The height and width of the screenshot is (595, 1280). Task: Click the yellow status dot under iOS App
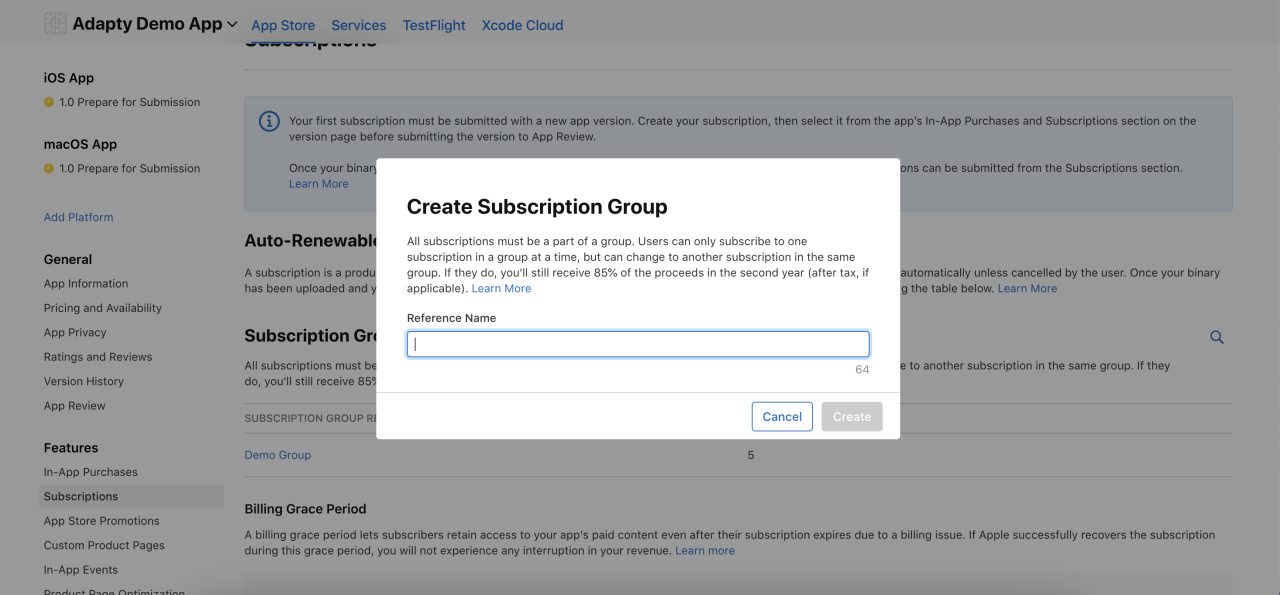pos(47,101)
